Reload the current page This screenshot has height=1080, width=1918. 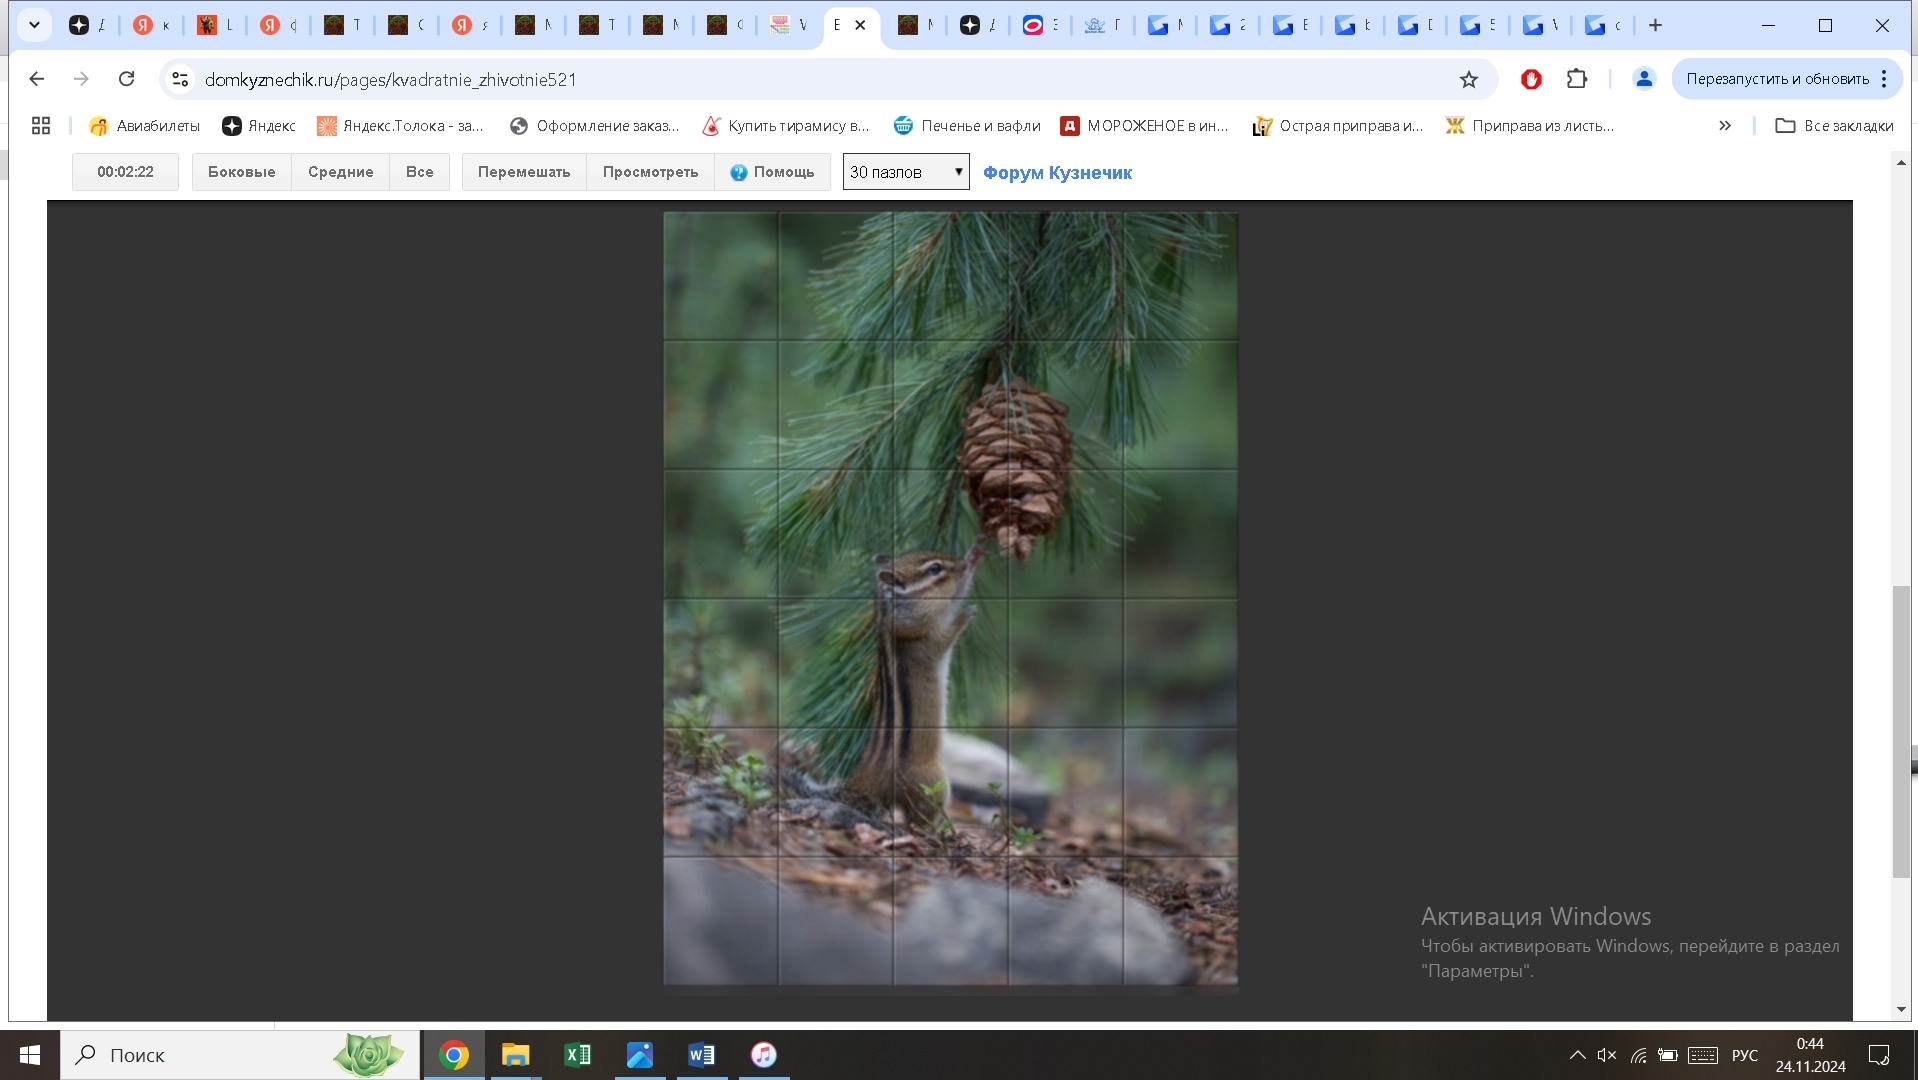click(126, 79)
